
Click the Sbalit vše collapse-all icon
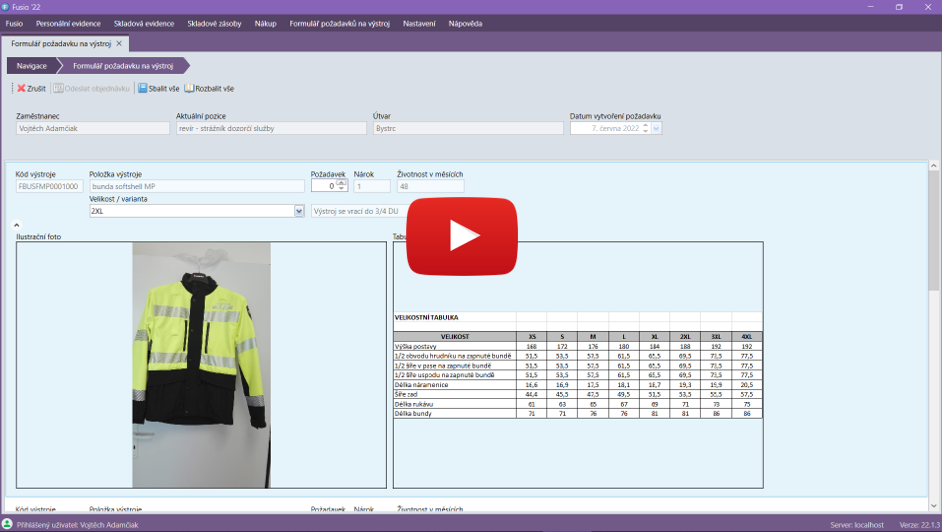click(142, 88)
